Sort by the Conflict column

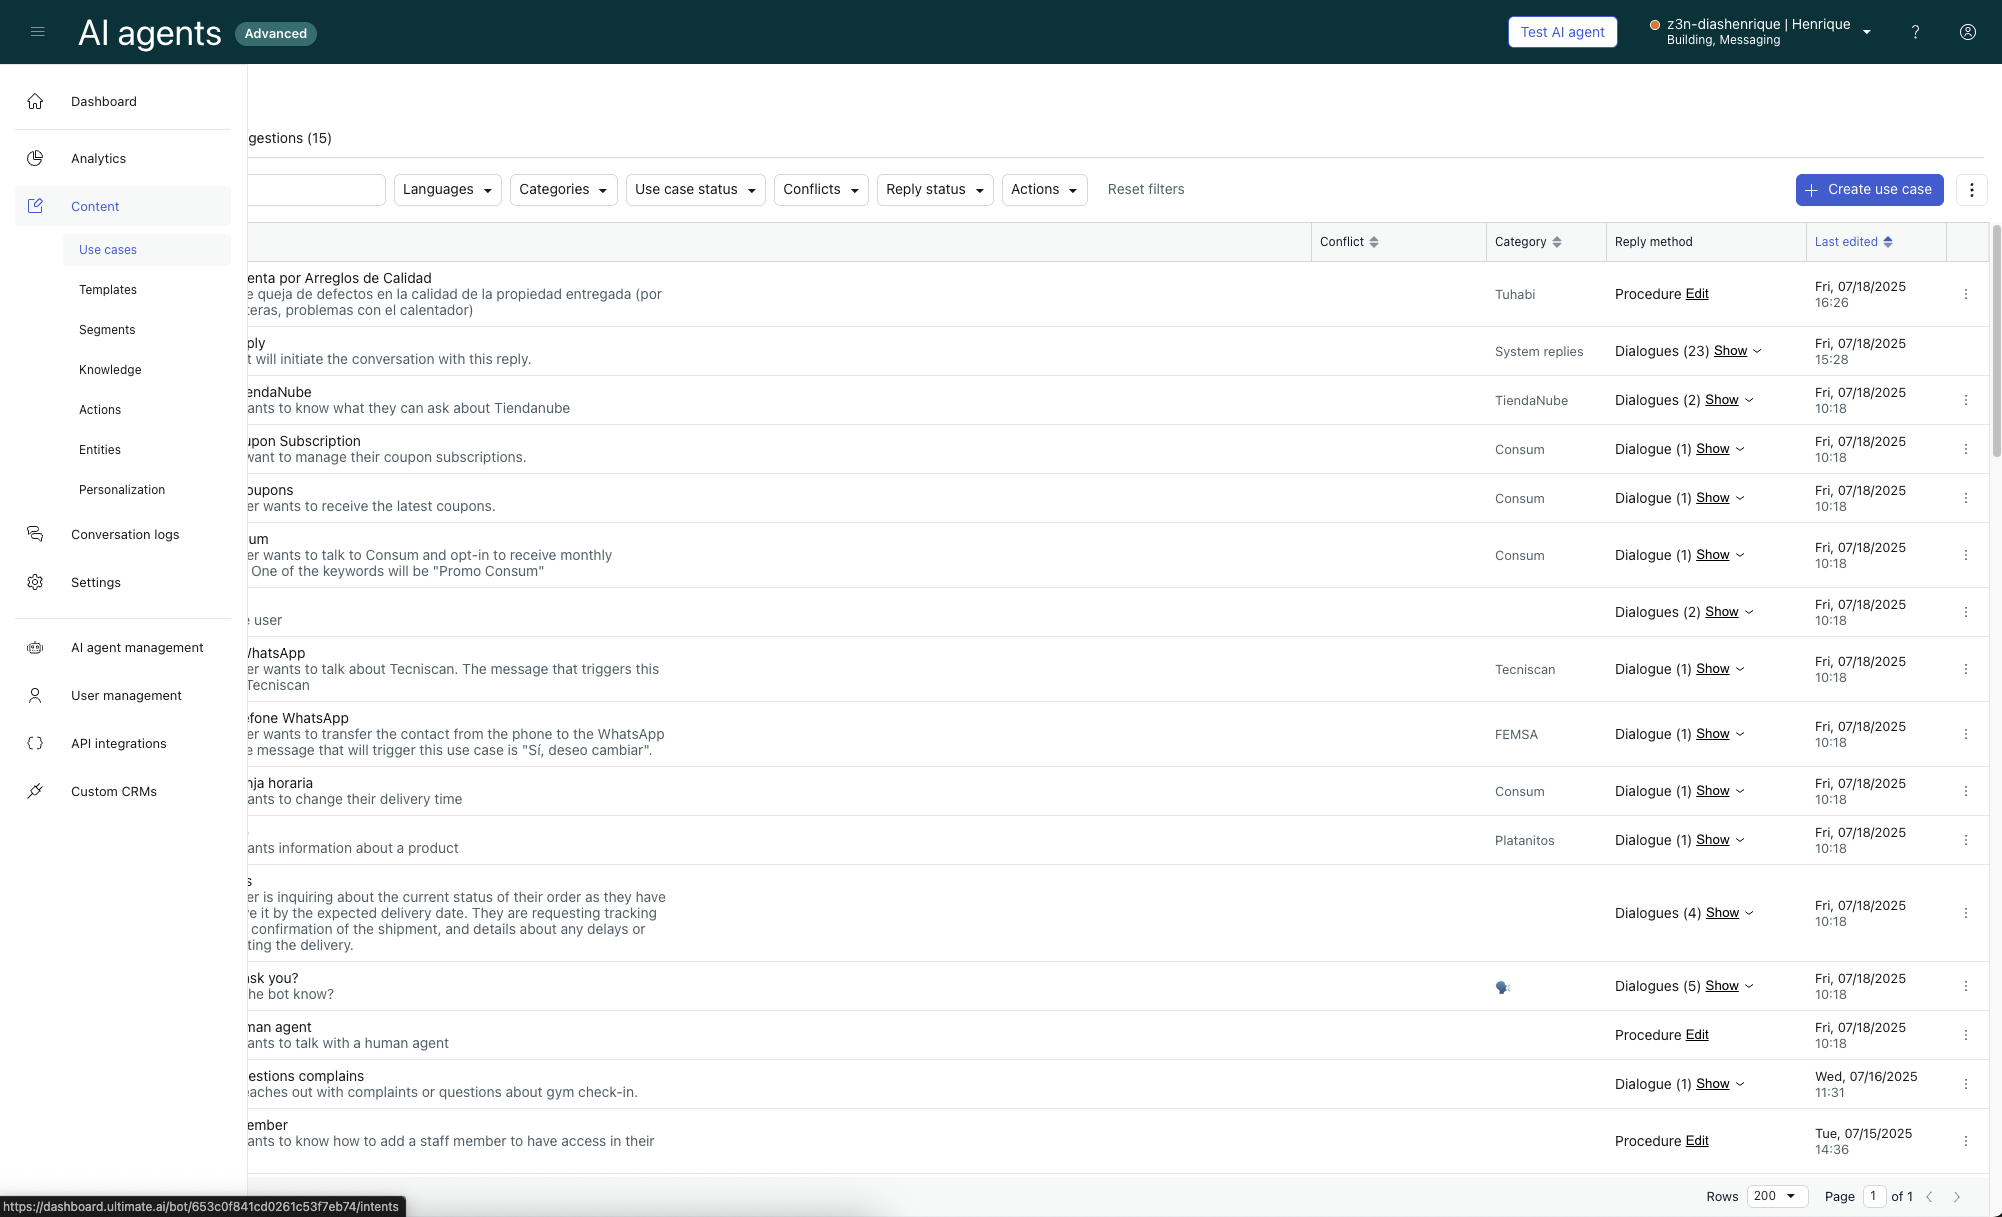[1373, 242]
